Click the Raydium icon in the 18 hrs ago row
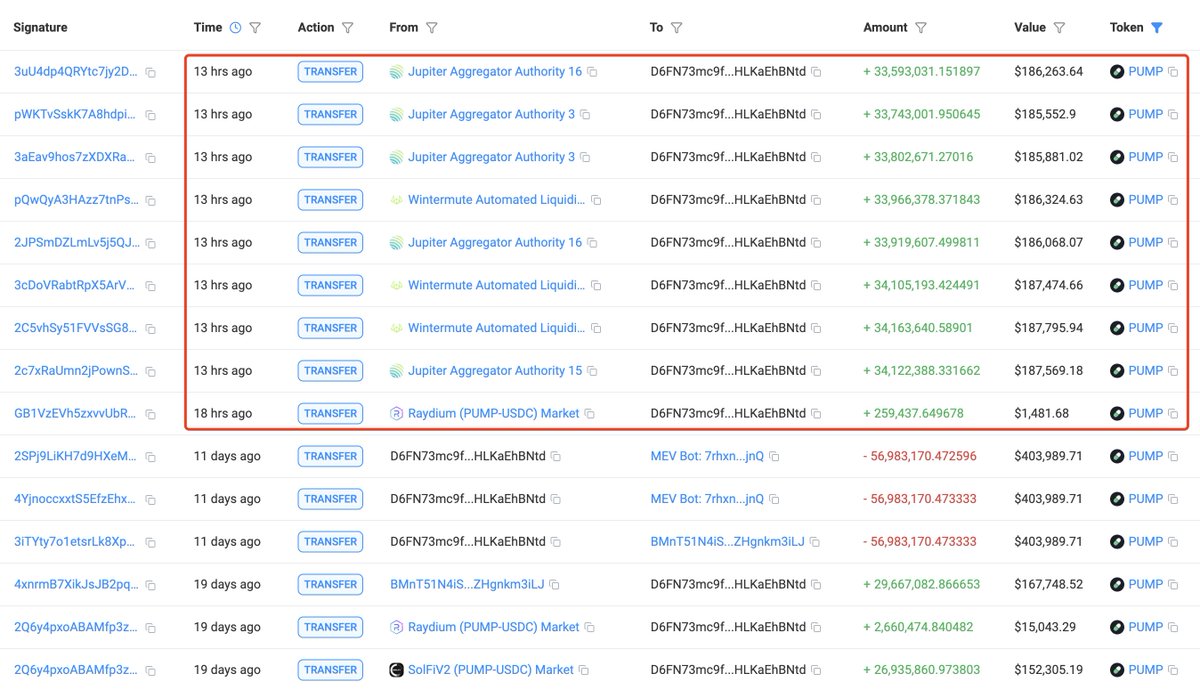The image size is (1200, 690). pyautogui.click(x=397, y=414)
